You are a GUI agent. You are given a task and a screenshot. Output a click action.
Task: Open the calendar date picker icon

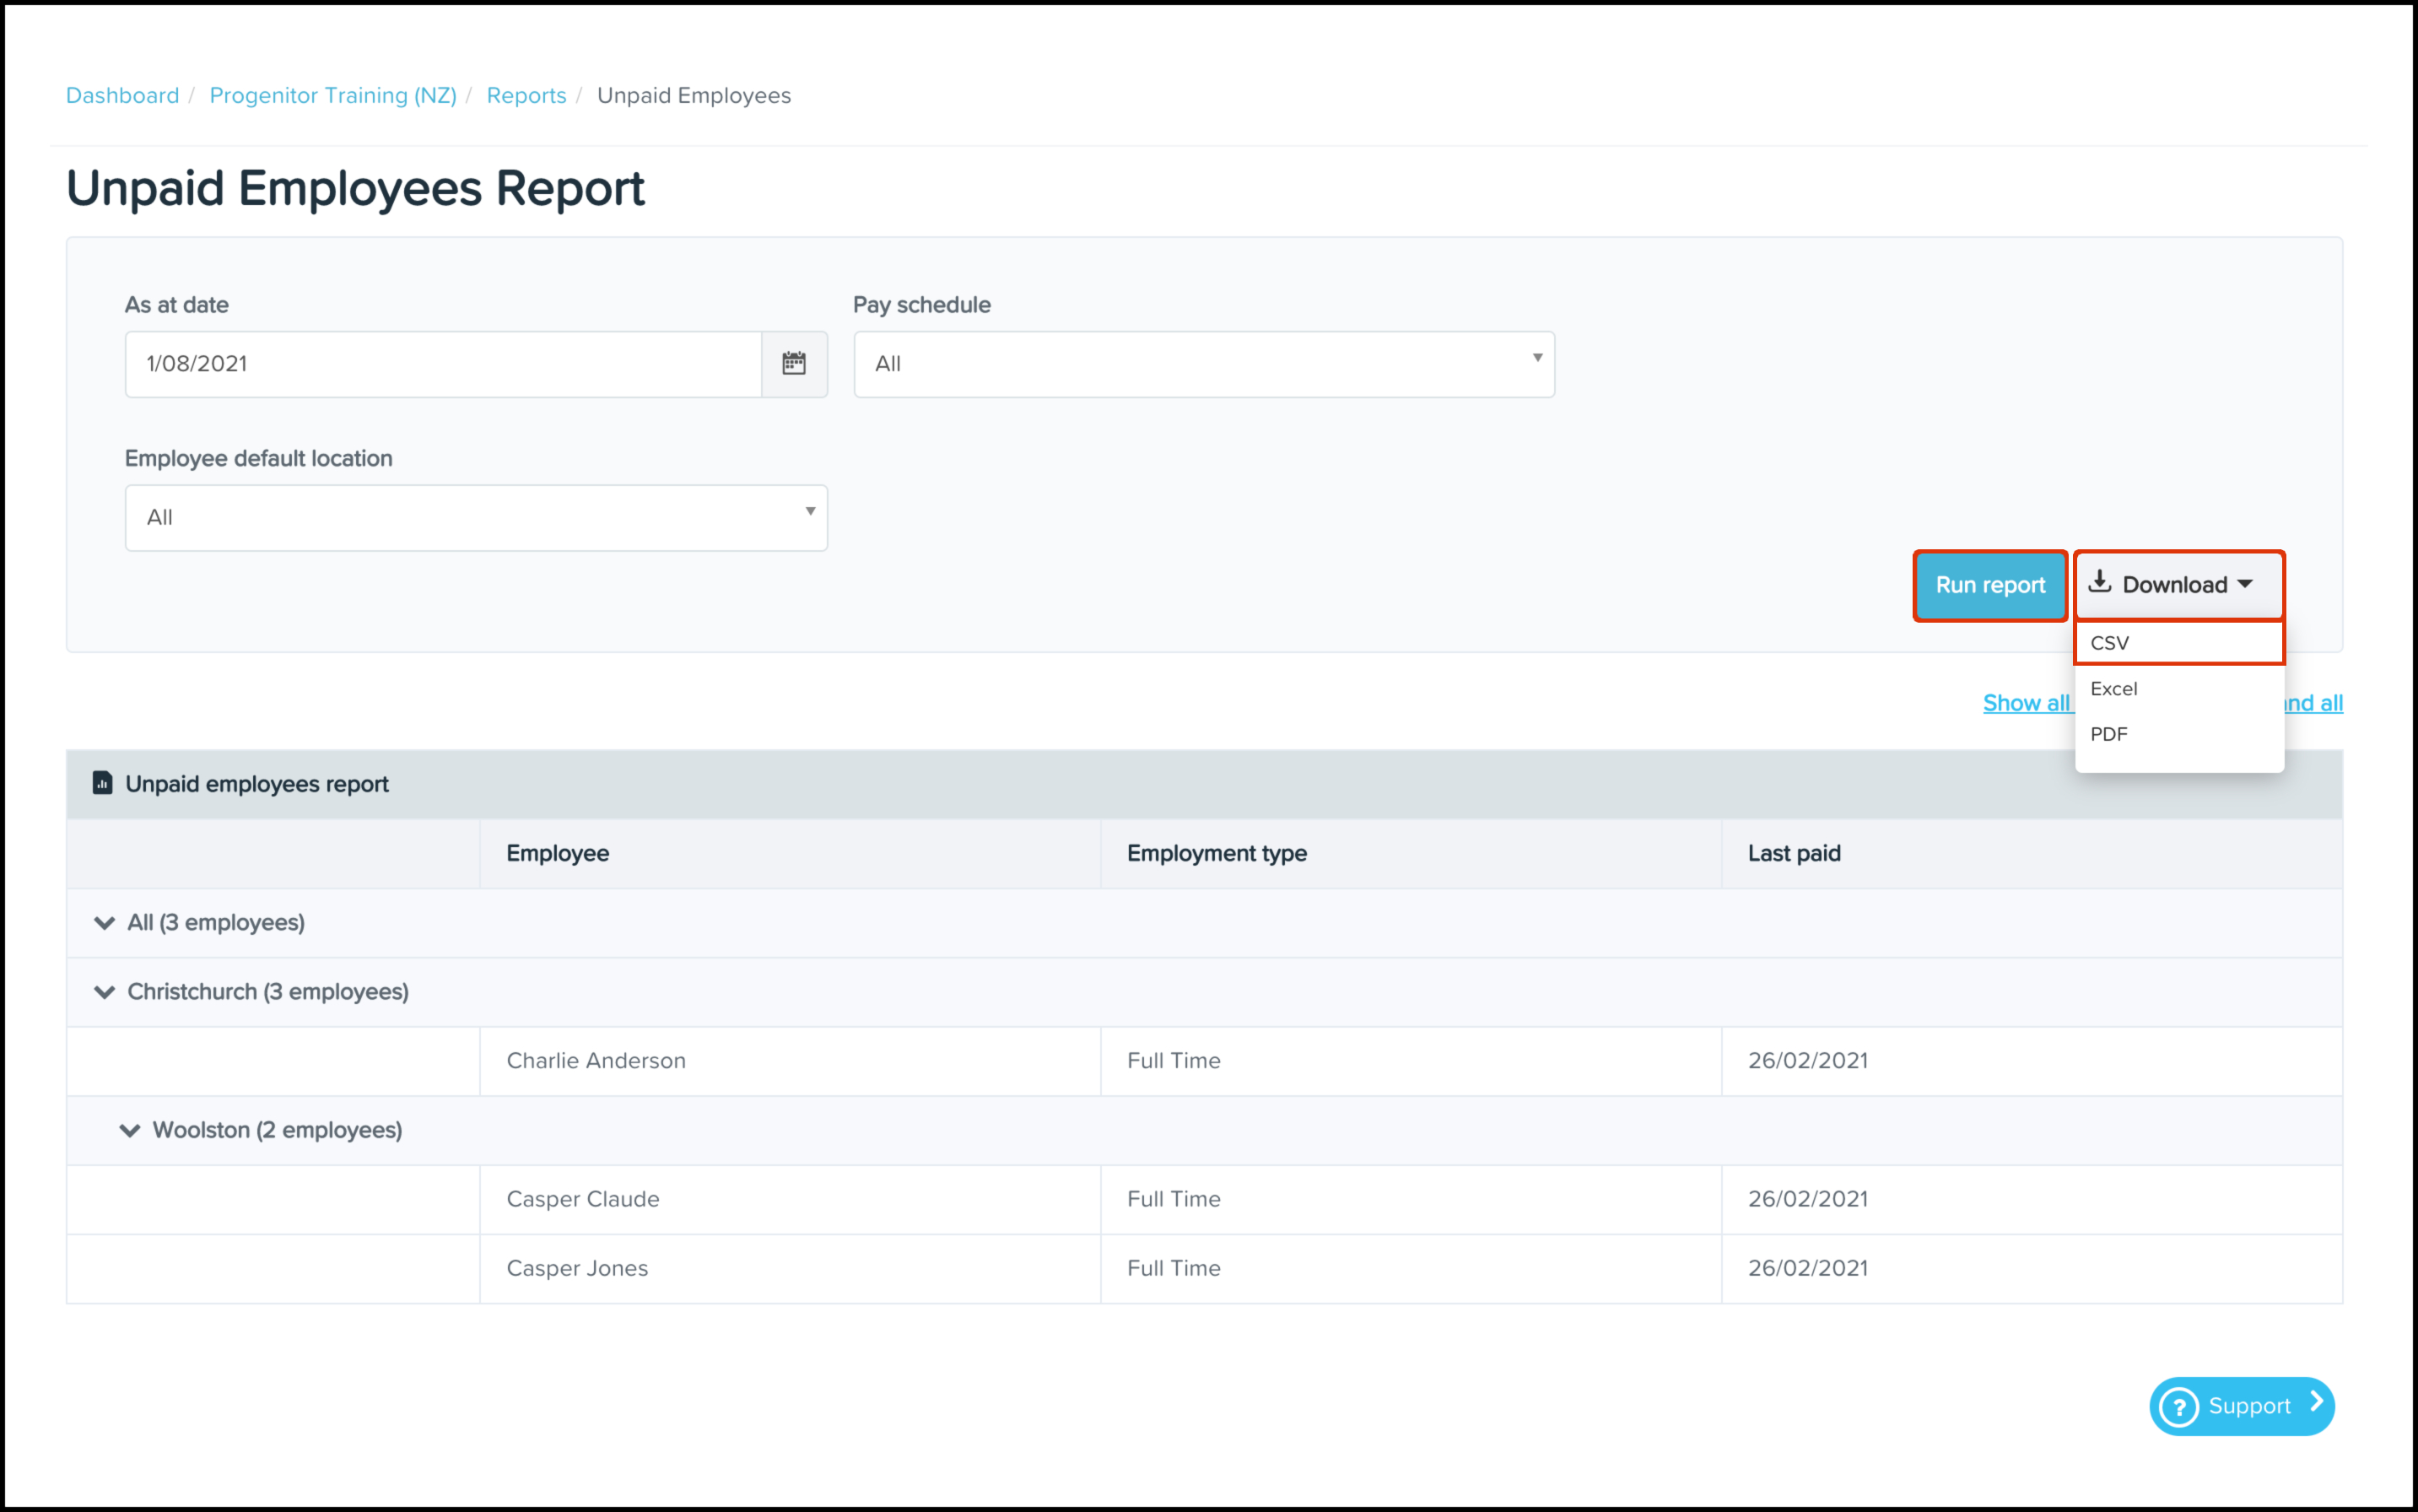coord(793,364)
